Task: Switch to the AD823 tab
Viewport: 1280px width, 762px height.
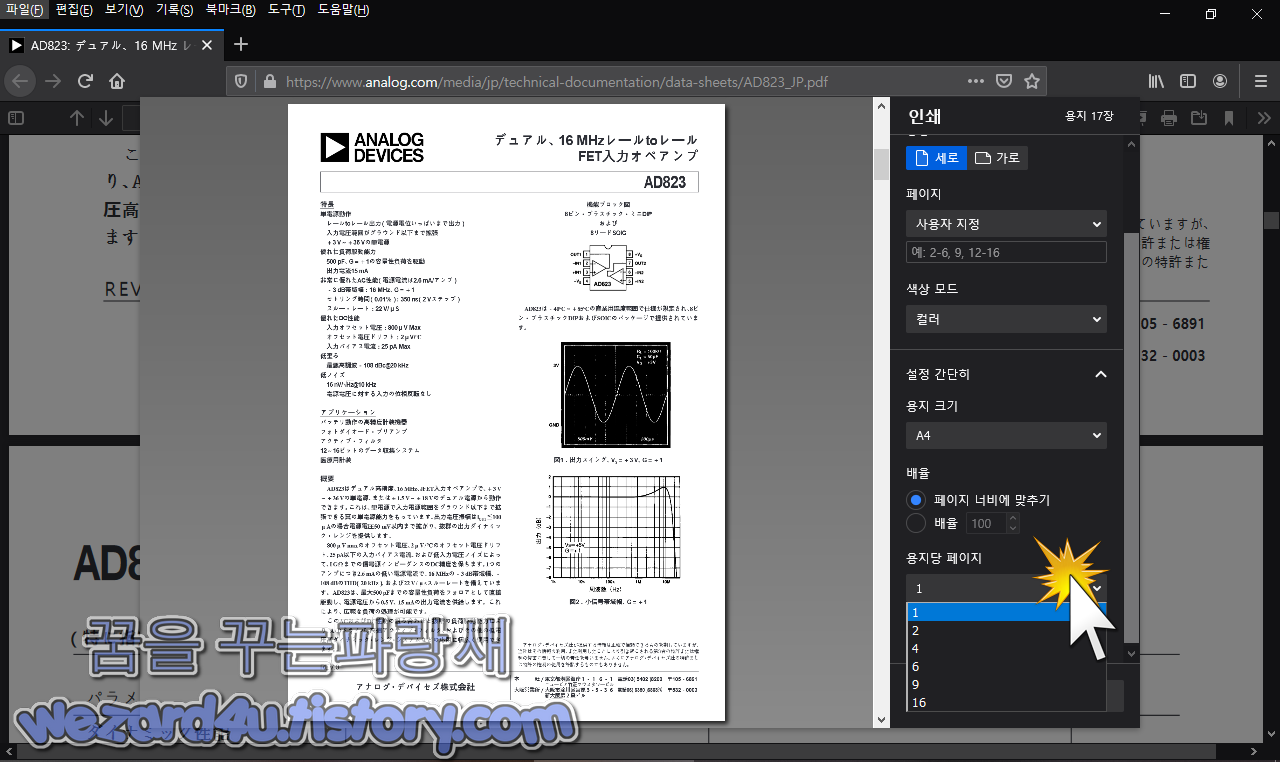Action: point(112,45)
